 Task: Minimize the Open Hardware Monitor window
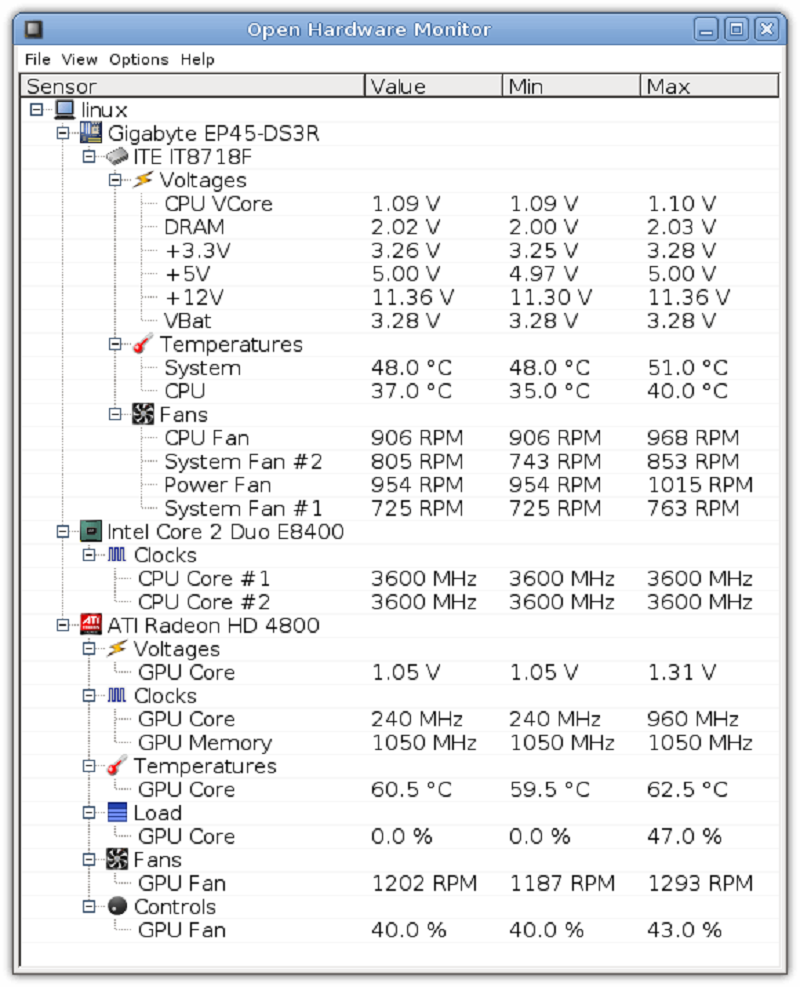click(x=706, y=29)
